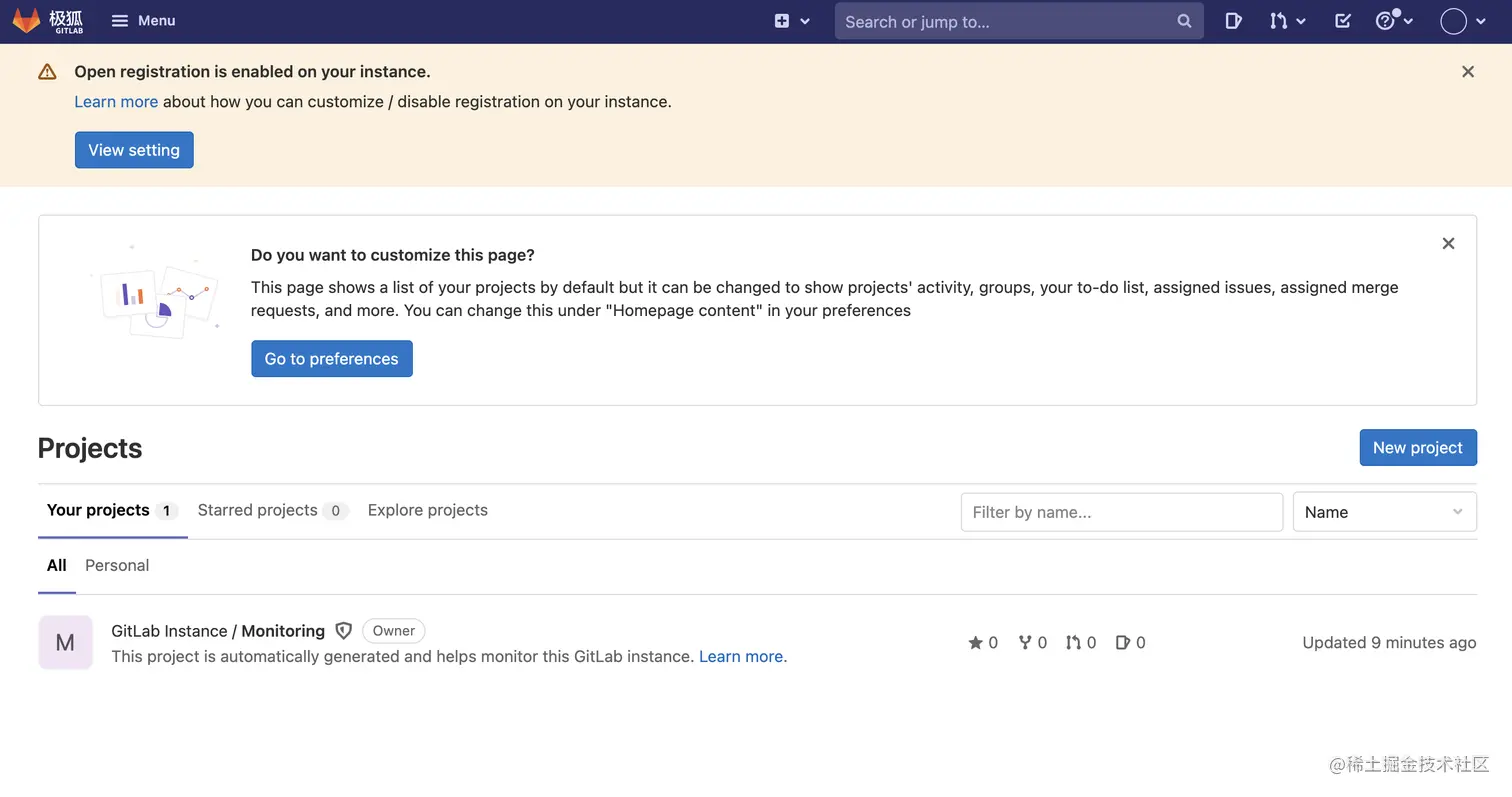Open the Menu hamburger button

pos(143,21)
